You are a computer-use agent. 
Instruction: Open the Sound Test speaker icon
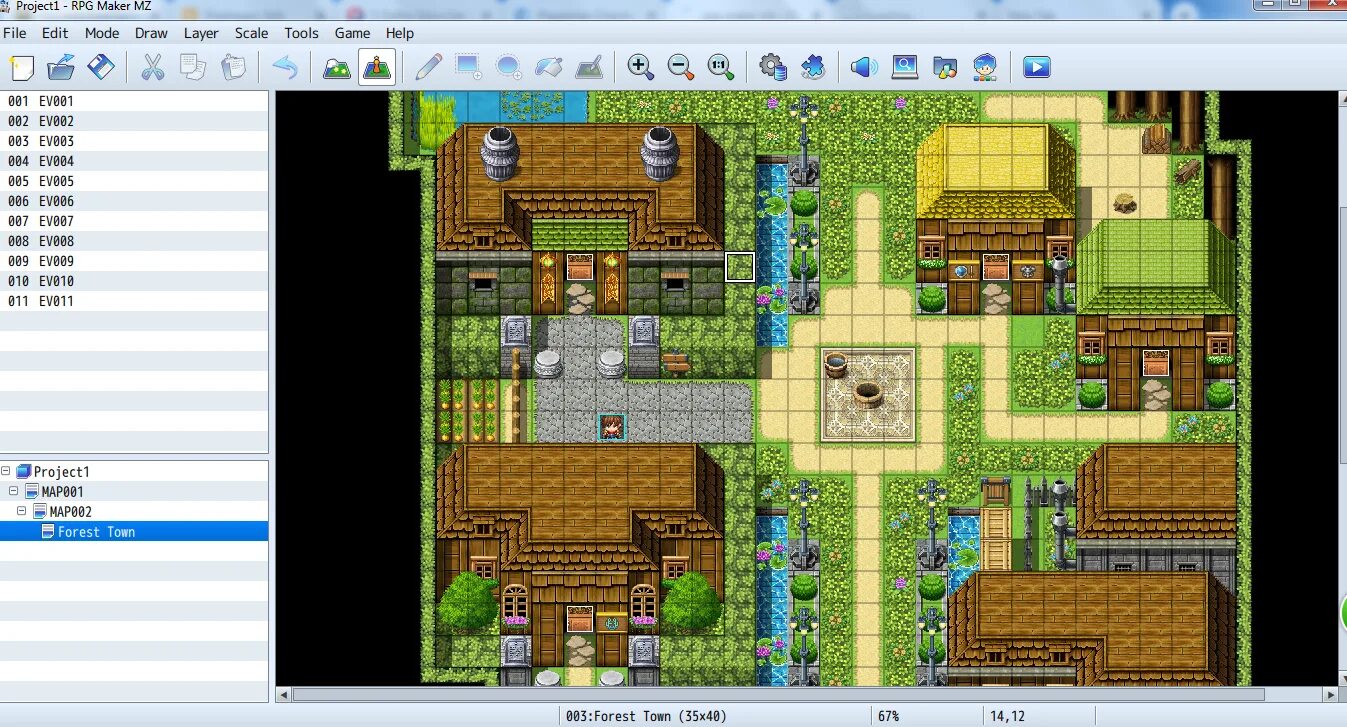coord(864,67)
